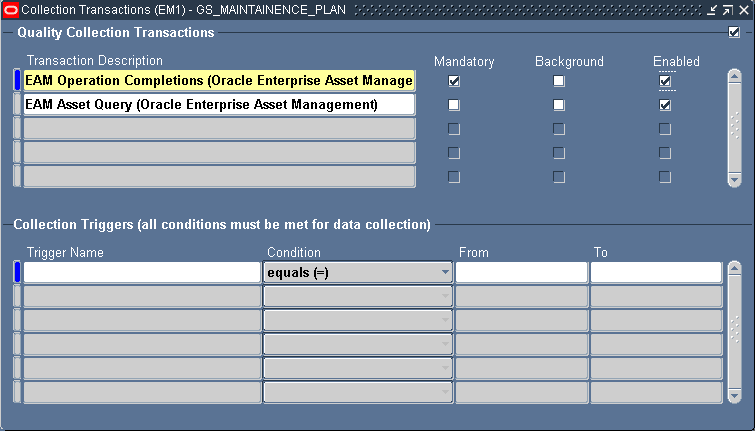Click the first To value field
This screenshot has width=755, height=431.
656,273
